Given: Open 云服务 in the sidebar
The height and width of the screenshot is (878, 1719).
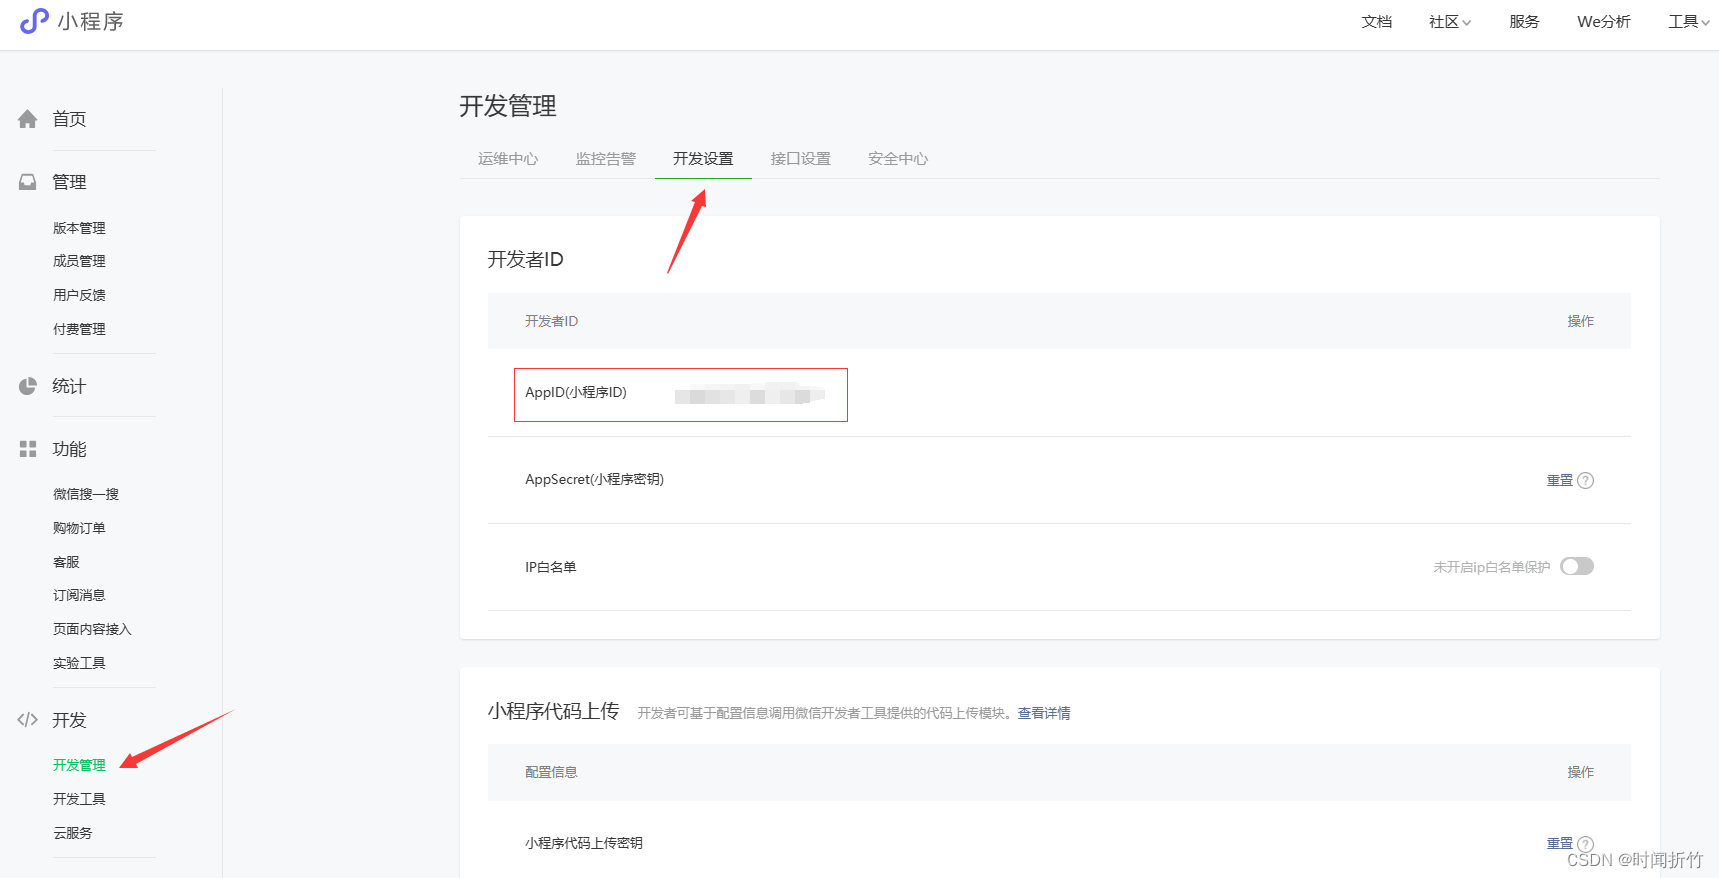Looking at the screenshot, I should (x=73, y=833).
